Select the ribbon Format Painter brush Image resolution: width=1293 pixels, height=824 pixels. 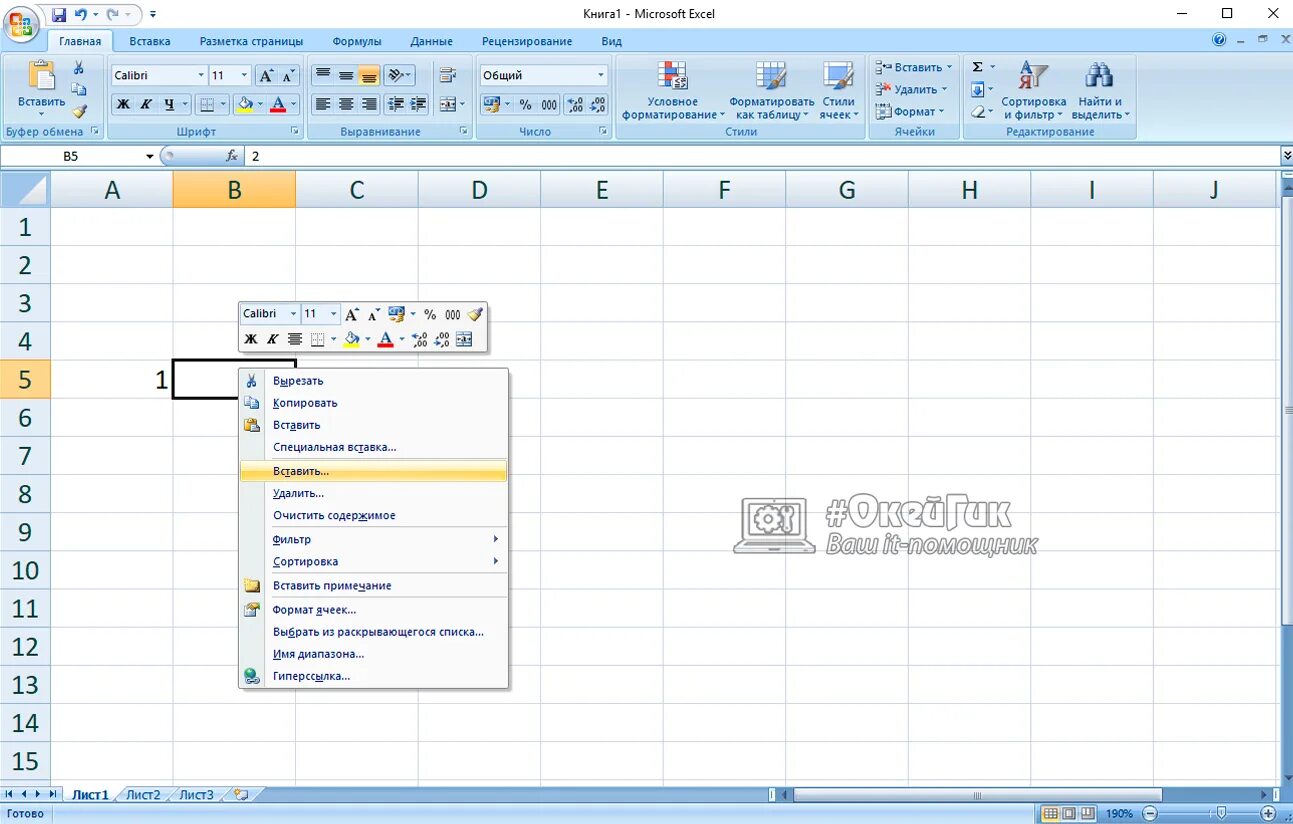pyautogui.click(x=78, y=112)
